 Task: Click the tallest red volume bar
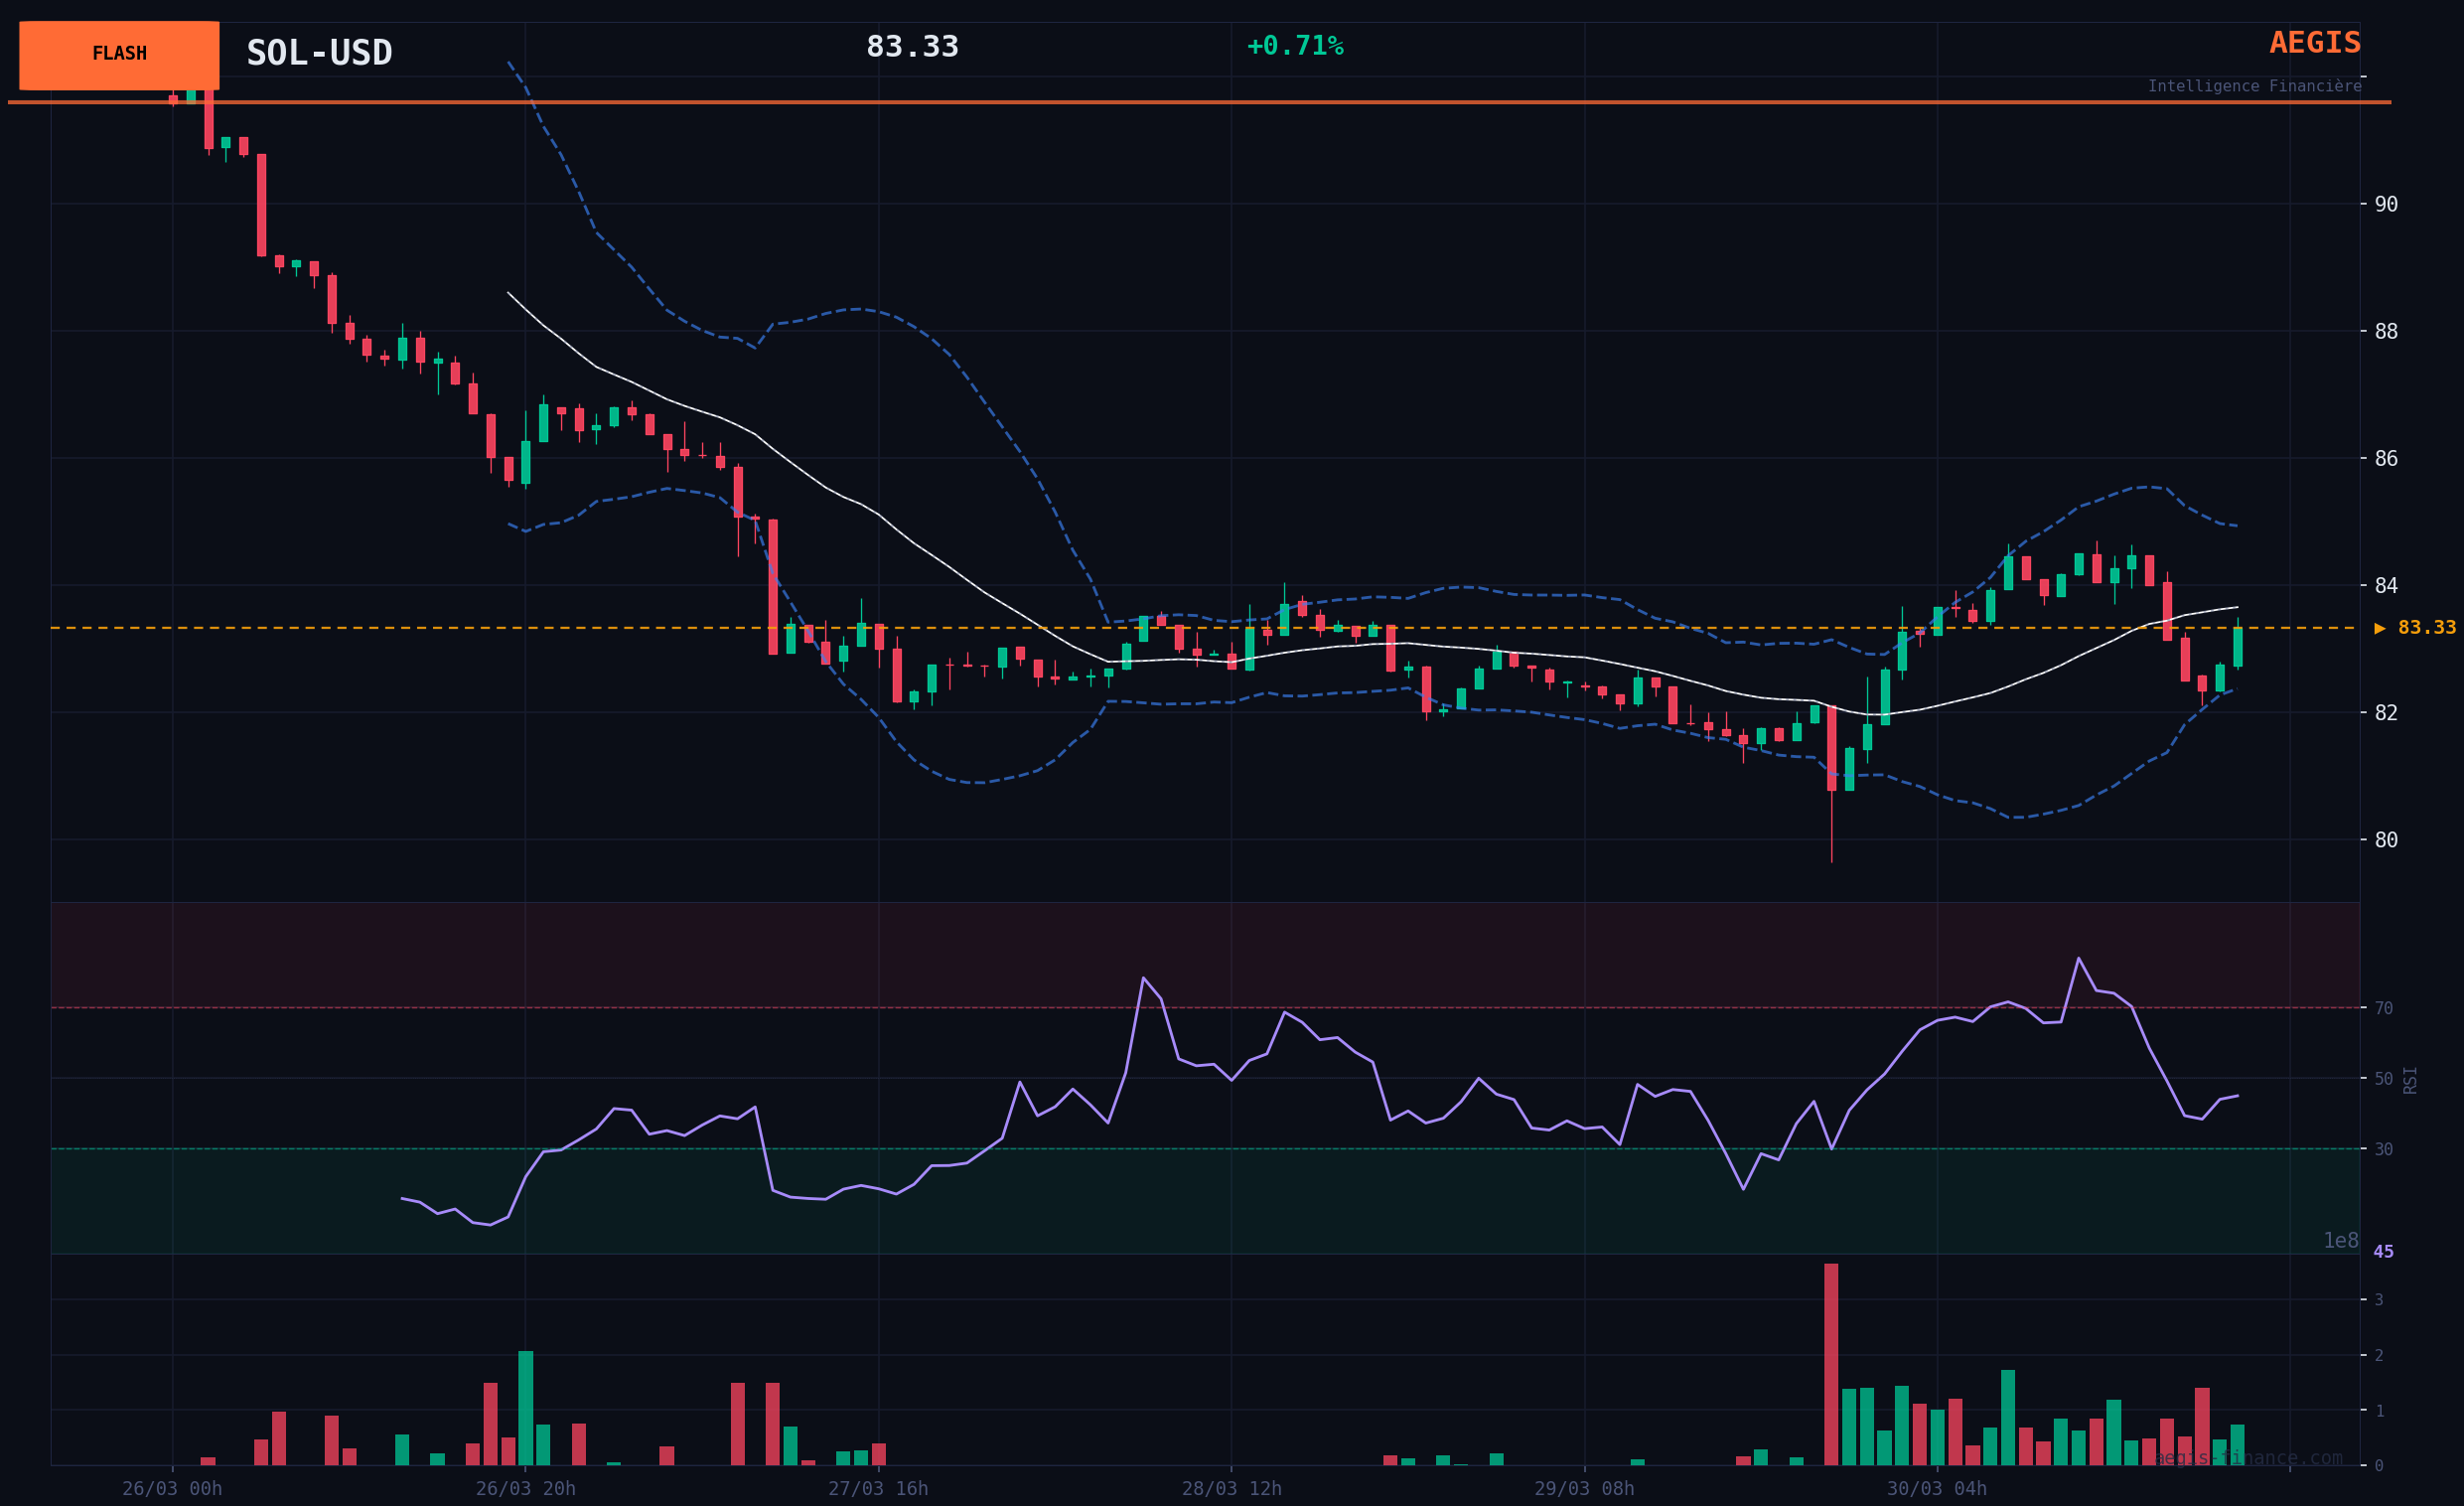1831,1364
